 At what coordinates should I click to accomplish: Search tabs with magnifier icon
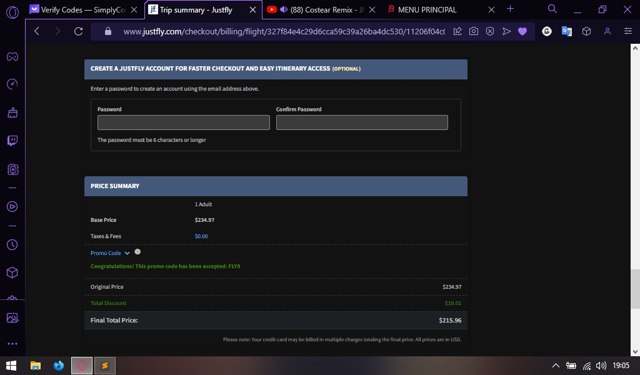click(552, 9)
